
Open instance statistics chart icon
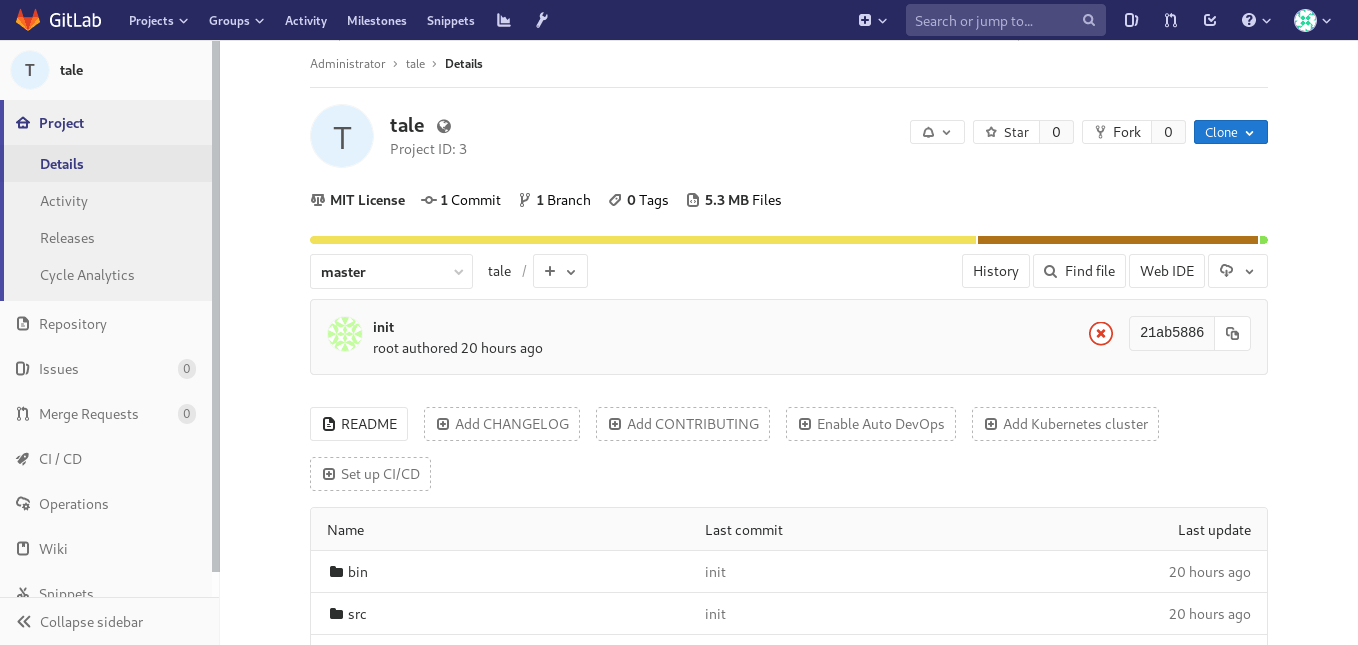click(504, 20)
